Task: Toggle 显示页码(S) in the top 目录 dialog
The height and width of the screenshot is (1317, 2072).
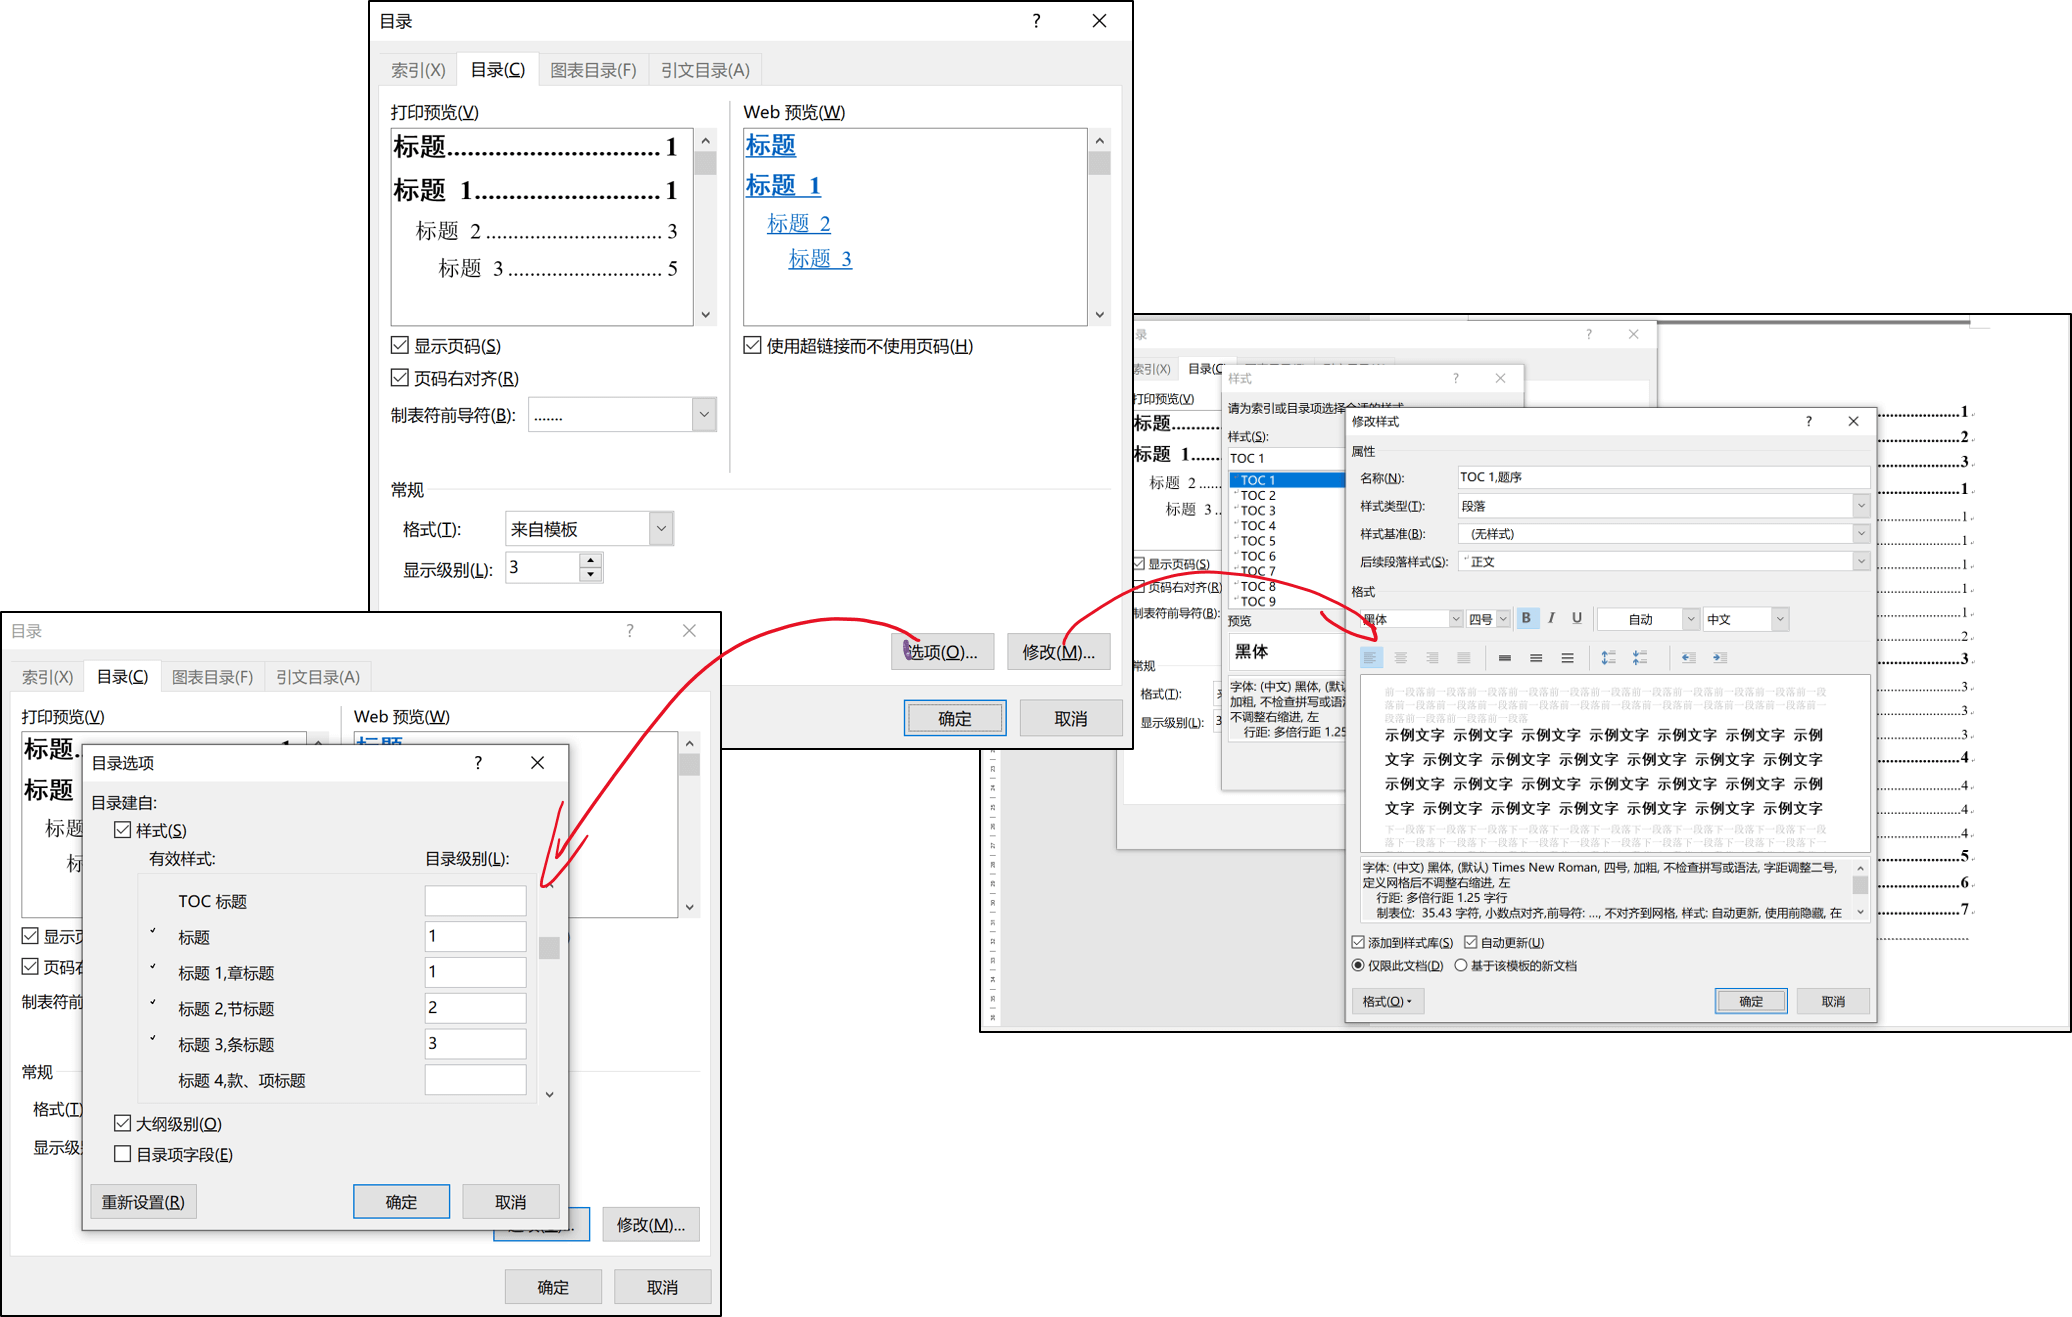Action: 400,345
